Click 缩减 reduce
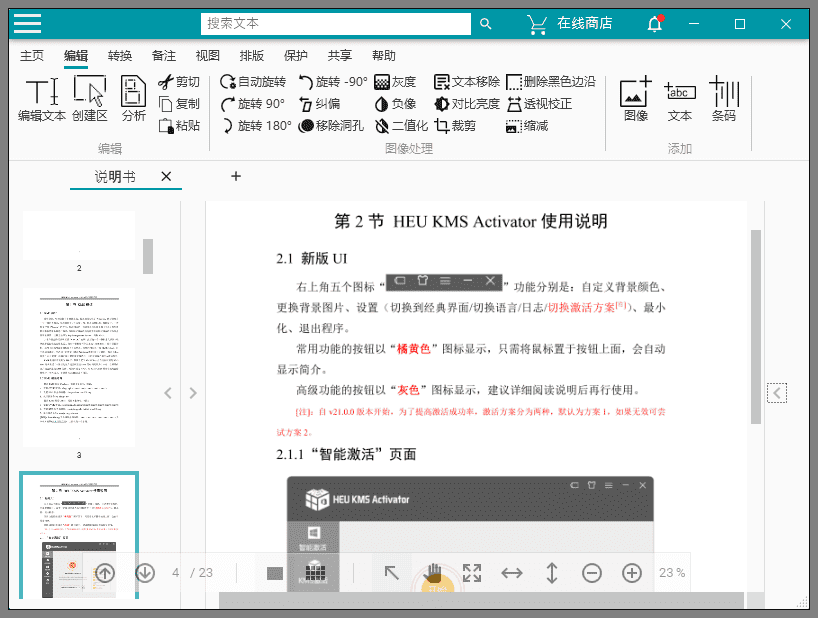The width and height of the screenshot is (818, 618). point(527,126)
